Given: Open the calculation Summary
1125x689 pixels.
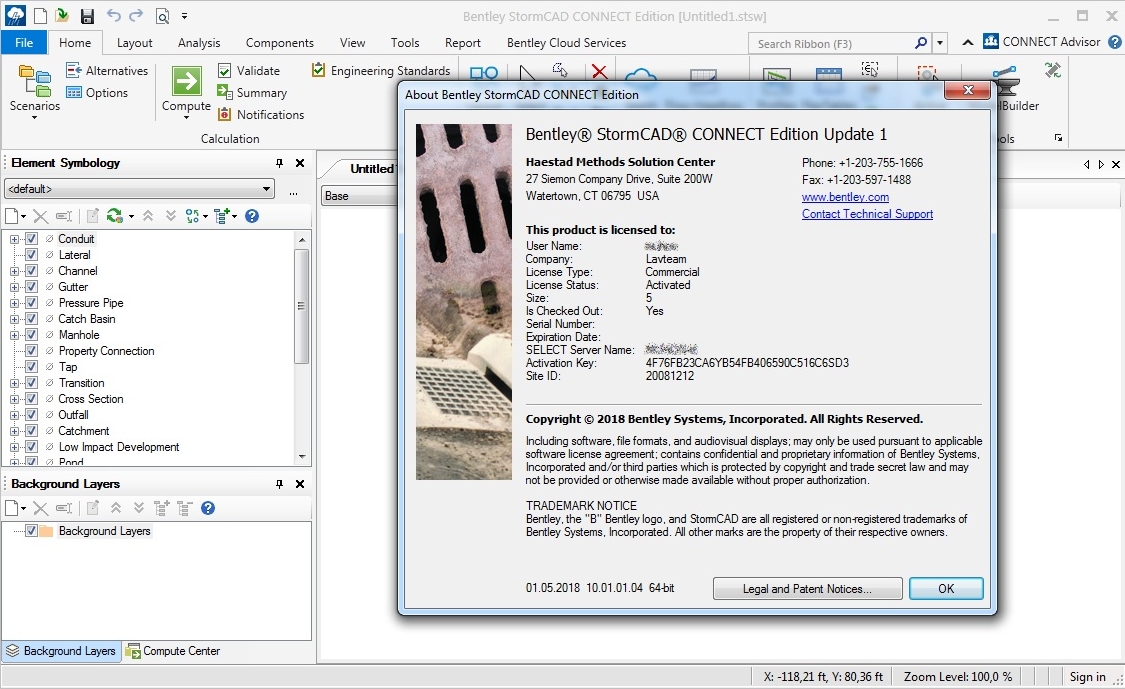Looking at the screenshot, I should [252, 93].
